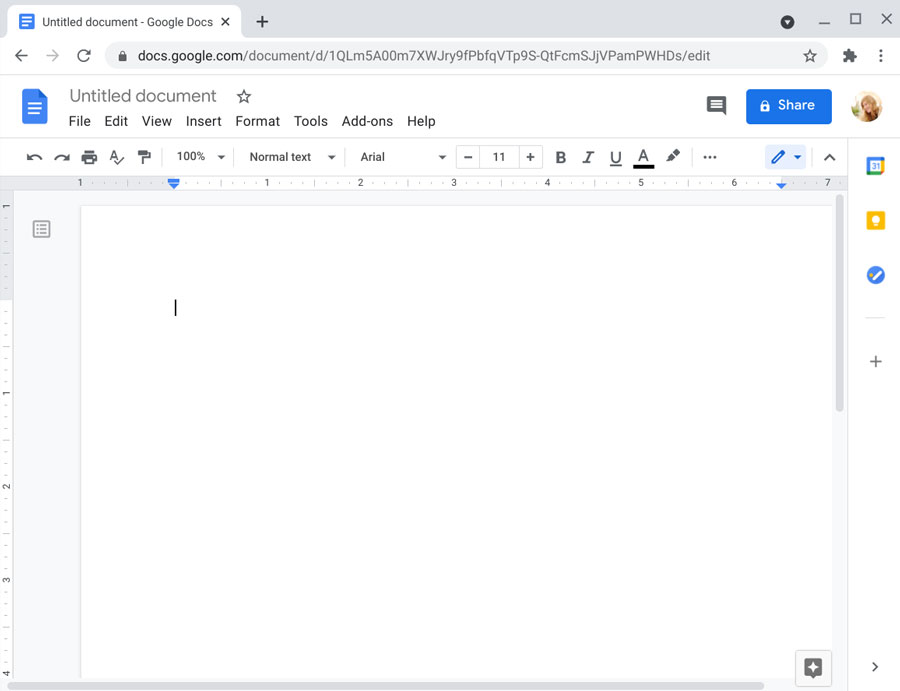Rename the document title field
This screenshot has height=691, width=900.
pos(142,96)
